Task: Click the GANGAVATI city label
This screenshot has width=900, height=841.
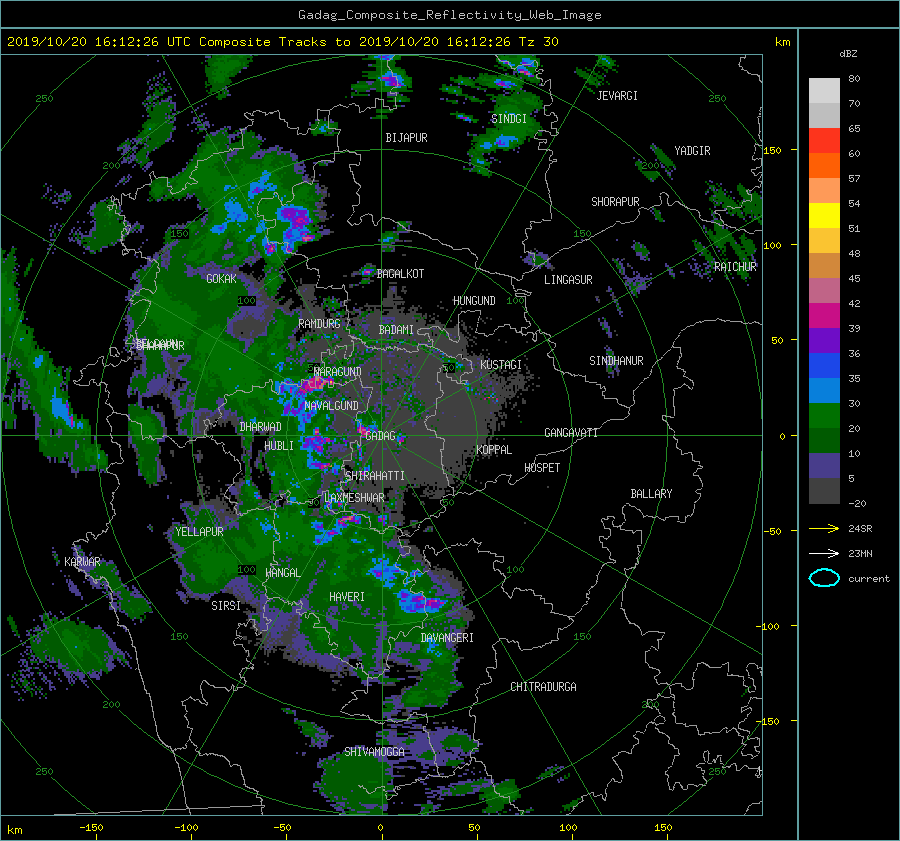Action: (571, 433)
